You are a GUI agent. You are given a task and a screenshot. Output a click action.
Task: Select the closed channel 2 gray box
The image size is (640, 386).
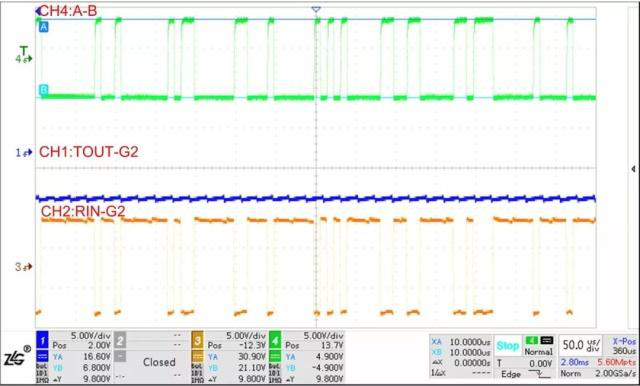120,339
